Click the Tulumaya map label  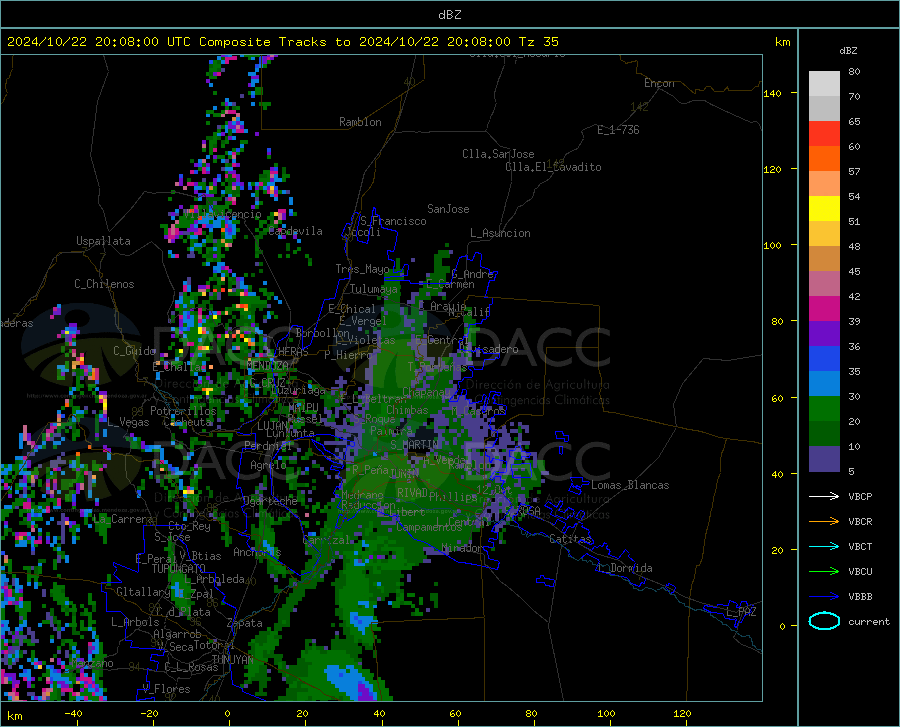click(374, 289)
